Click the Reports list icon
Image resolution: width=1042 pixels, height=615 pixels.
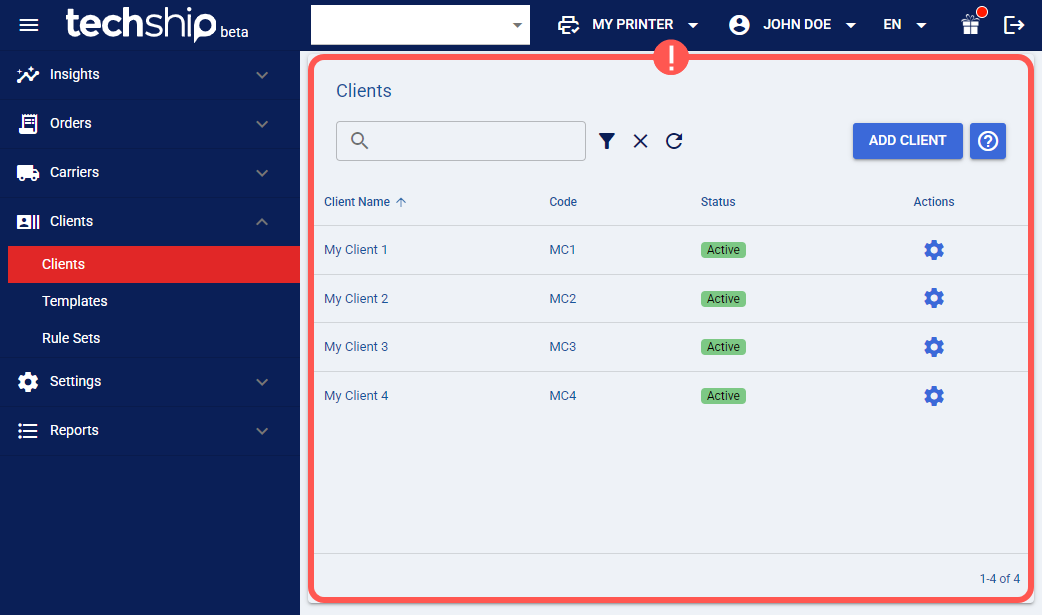point(28,431)
